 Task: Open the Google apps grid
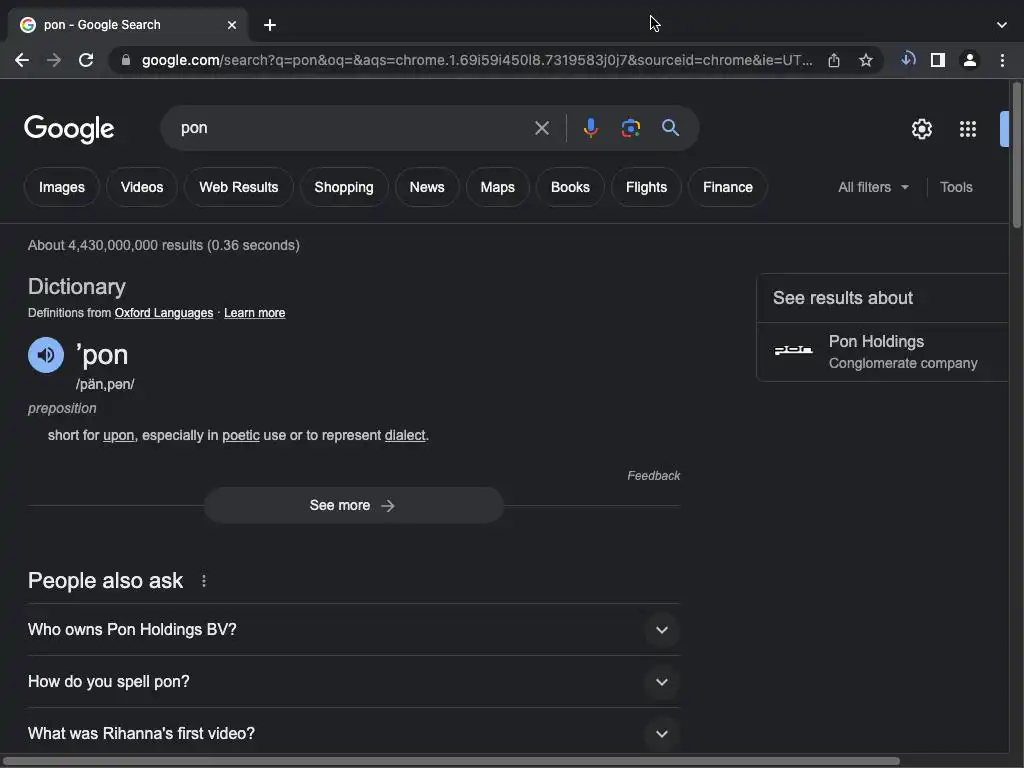[968, 129]
